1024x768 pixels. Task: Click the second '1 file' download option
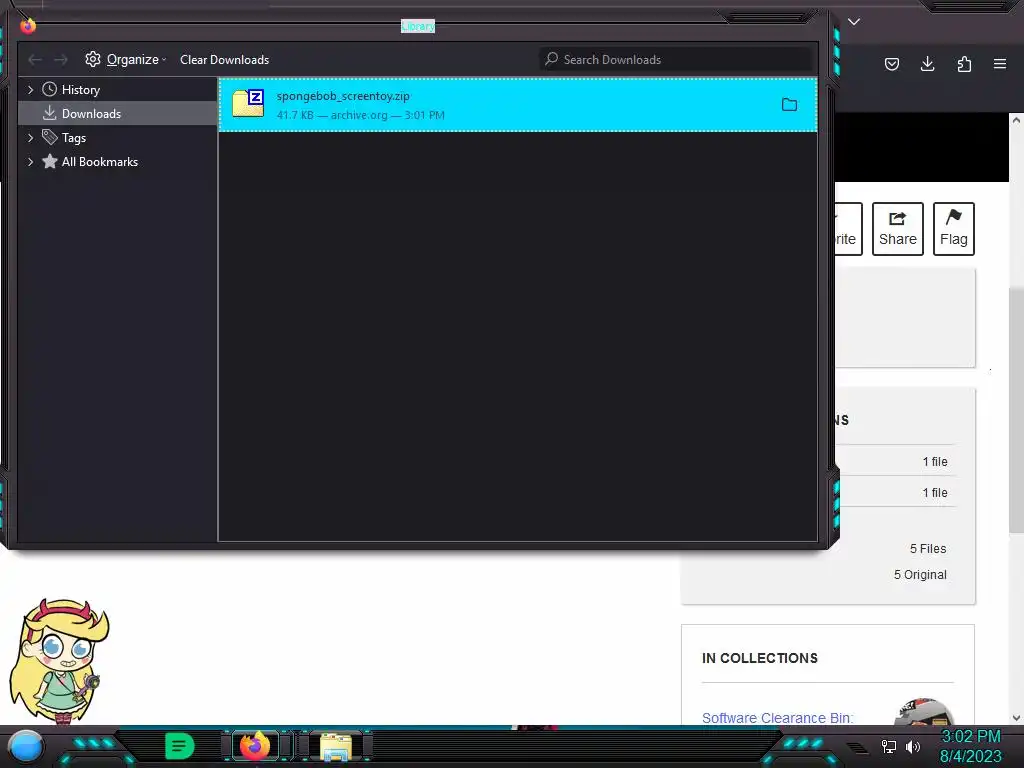tap(935, 493)
